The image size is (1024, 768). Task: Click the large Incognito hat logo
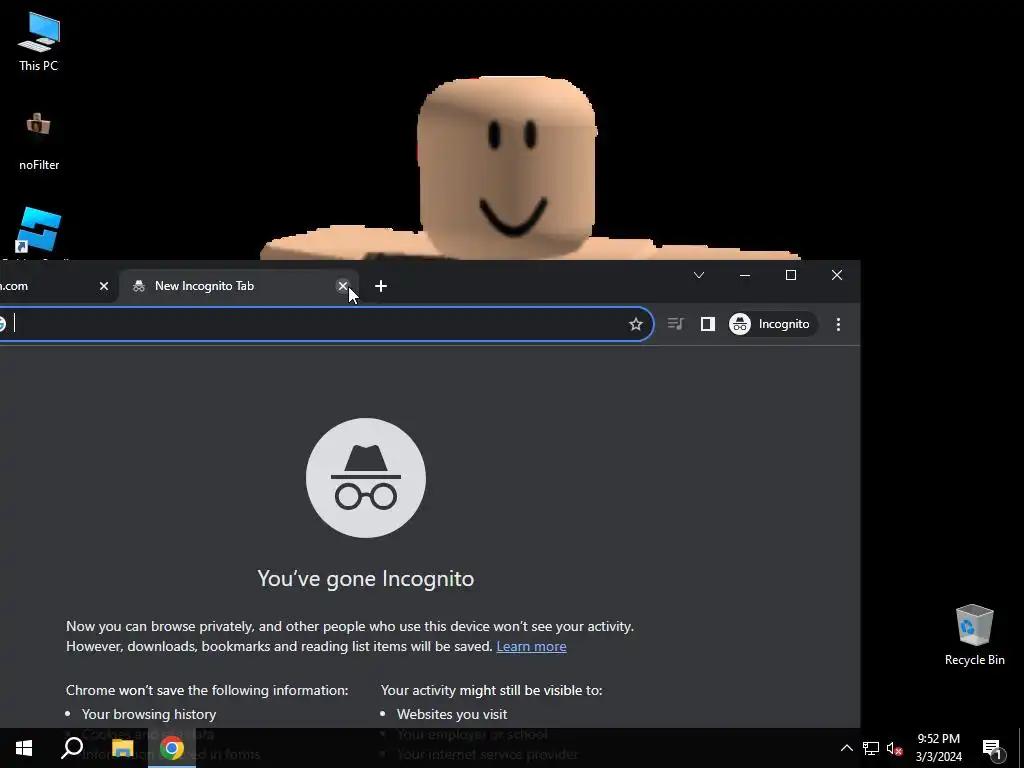coord(366,478)
